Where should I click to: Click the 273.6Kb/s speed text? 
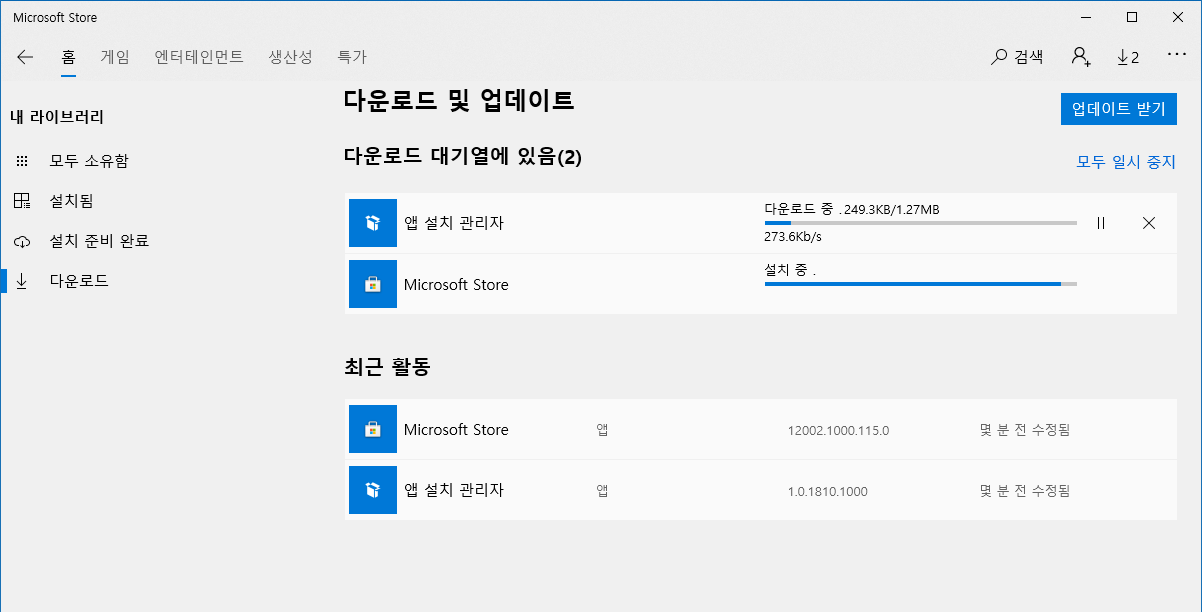pyautogui.click(x=793, y=238)
